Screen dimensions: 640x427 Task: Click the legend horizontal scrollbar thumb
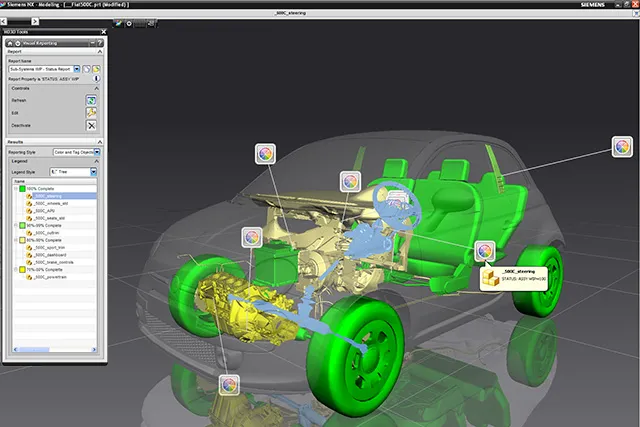coord(34,349)
